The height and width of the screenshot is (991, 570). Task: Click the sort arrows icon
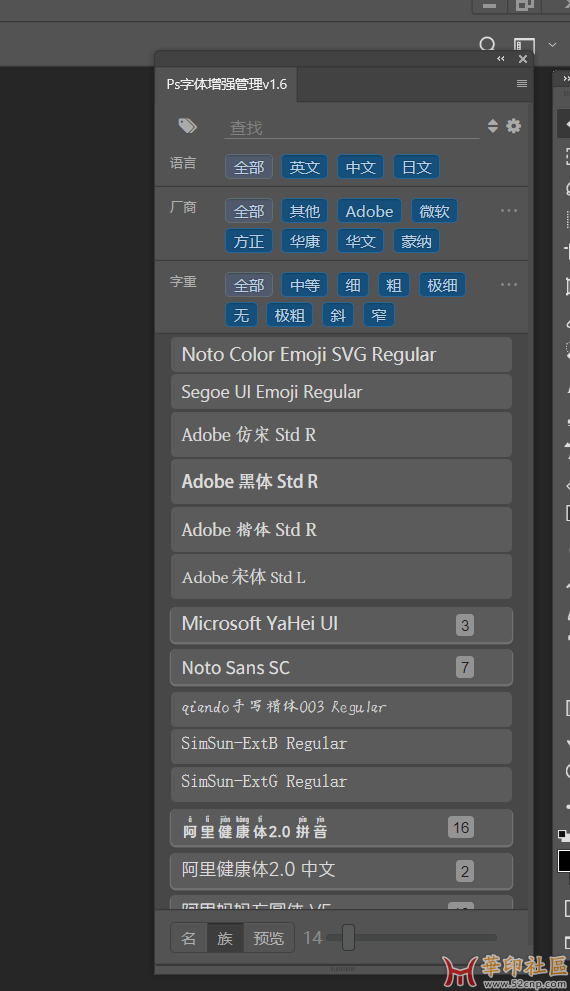pos(493,126)
